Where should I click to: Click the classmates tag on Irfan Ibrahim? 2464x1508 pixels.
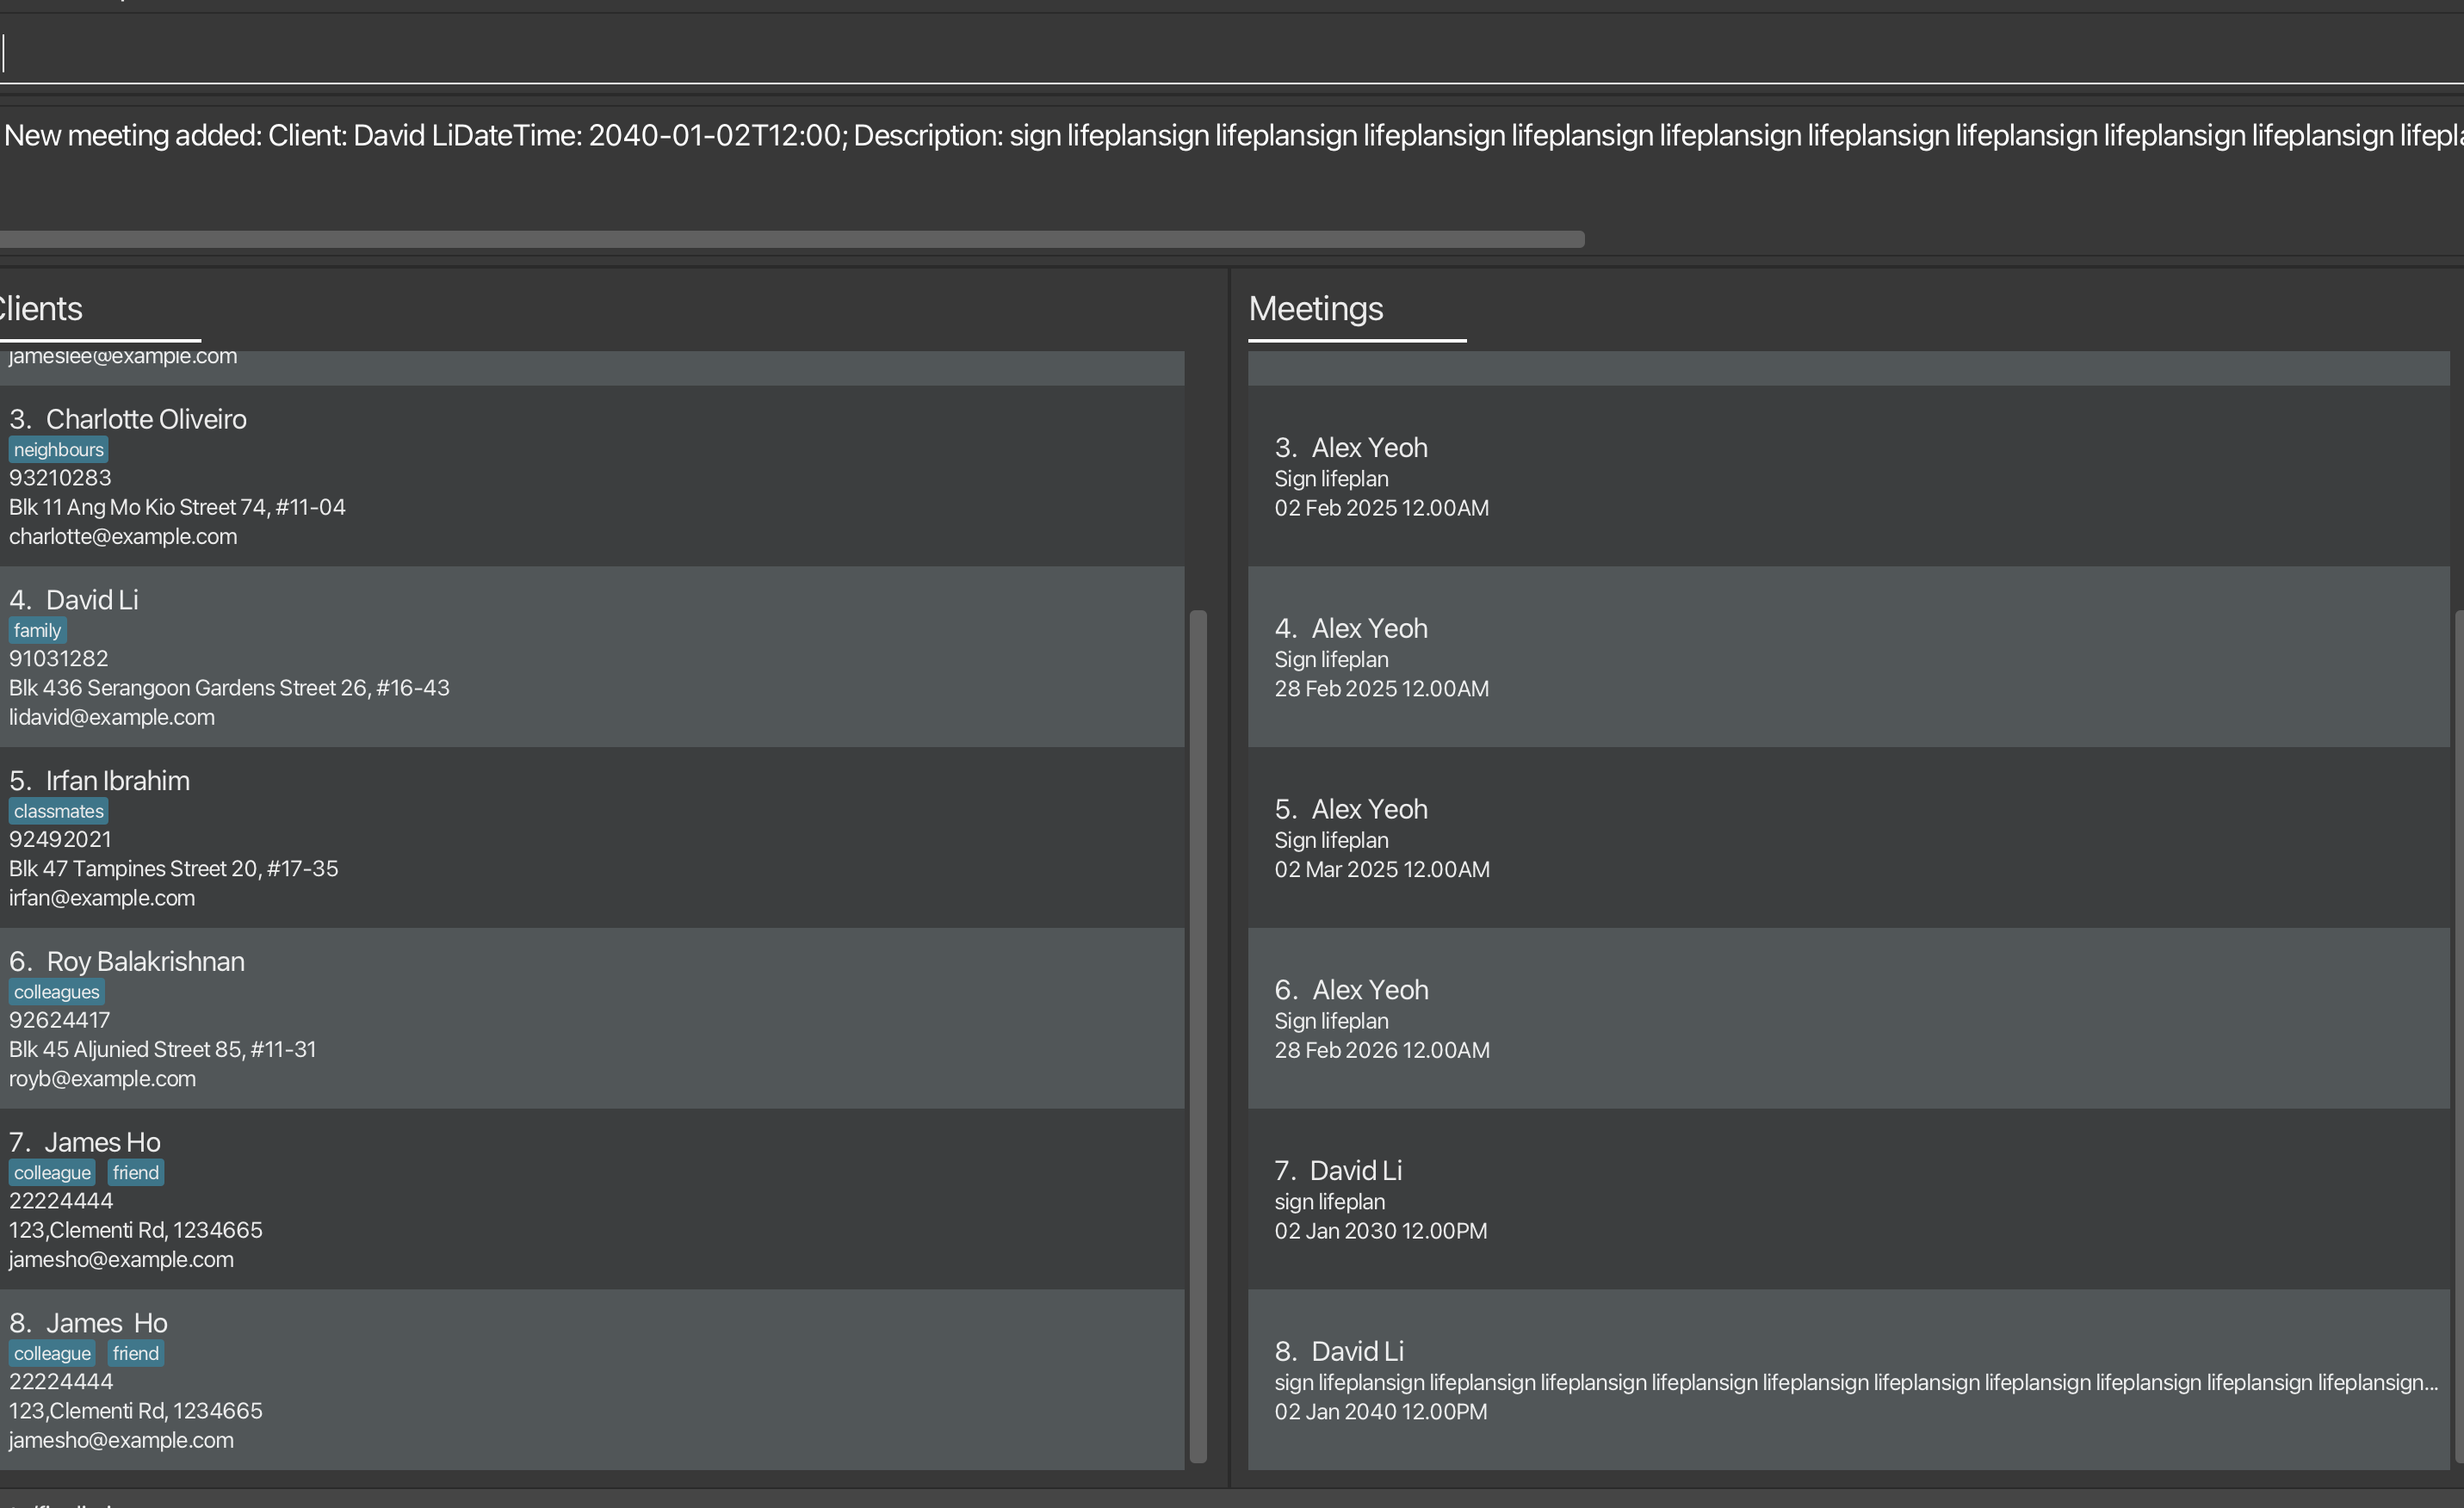click(x=58, y=811)
